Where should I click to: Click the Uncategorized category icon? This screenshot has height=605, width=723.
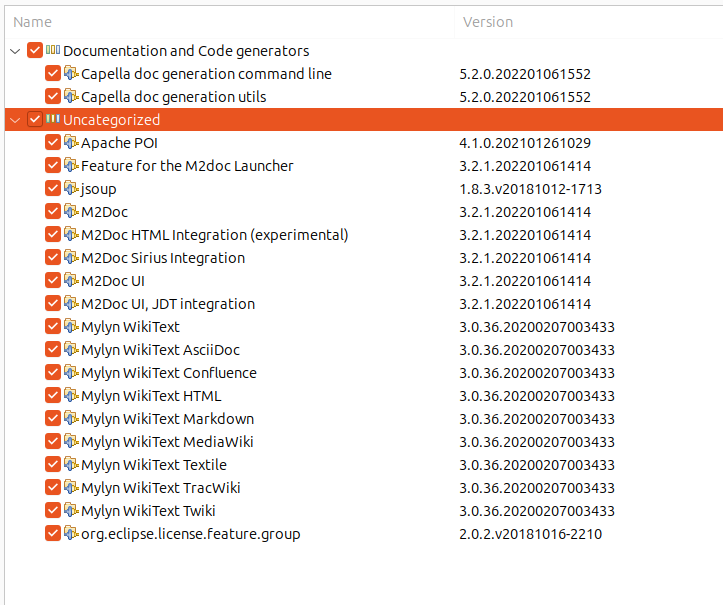[x=53, y=119]
